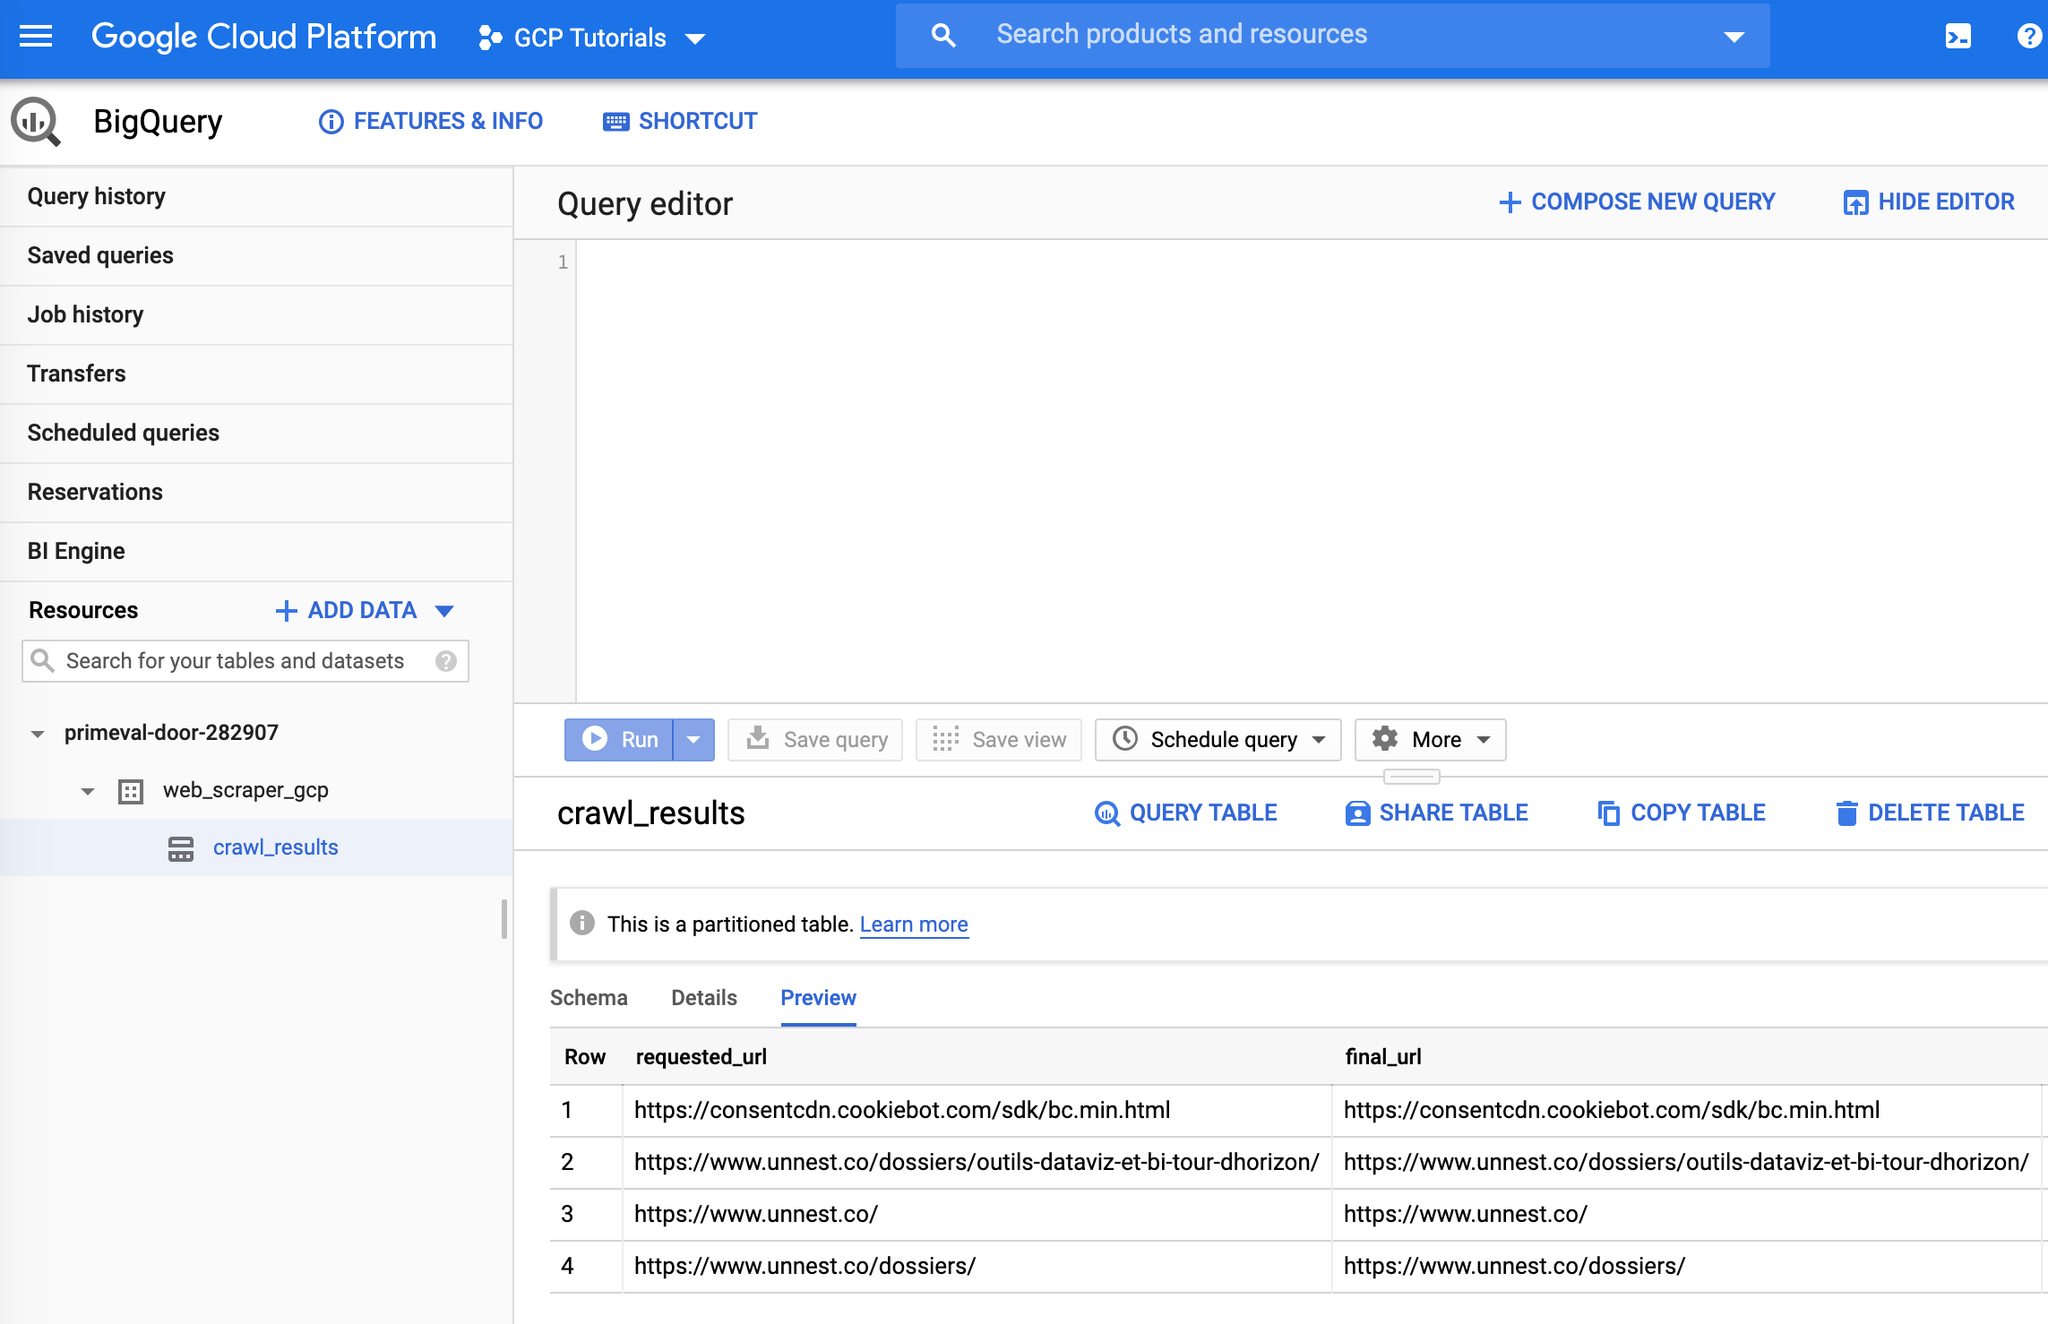This screenshot has width=2048, height=1324.
Task: Click the Search products and resources field
Action: coord(1333,35)
